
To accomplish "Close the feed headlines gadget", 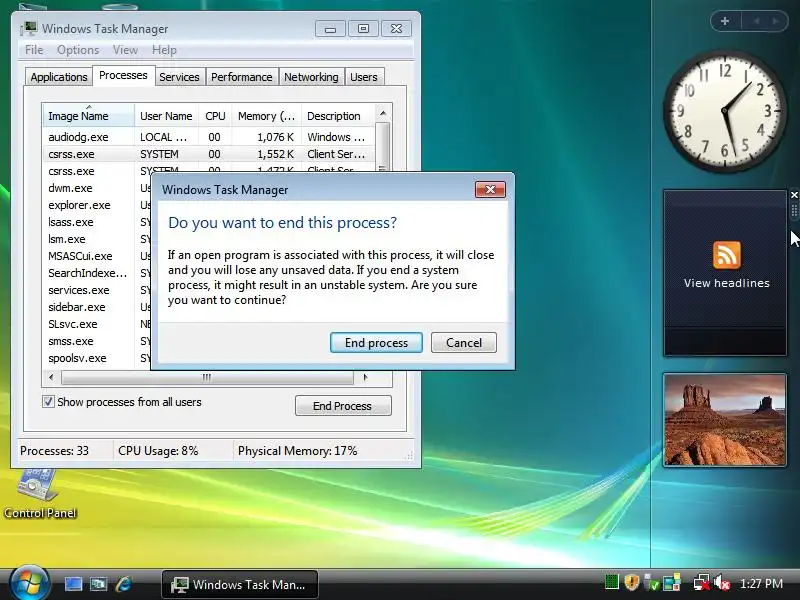I will [794, 195].
